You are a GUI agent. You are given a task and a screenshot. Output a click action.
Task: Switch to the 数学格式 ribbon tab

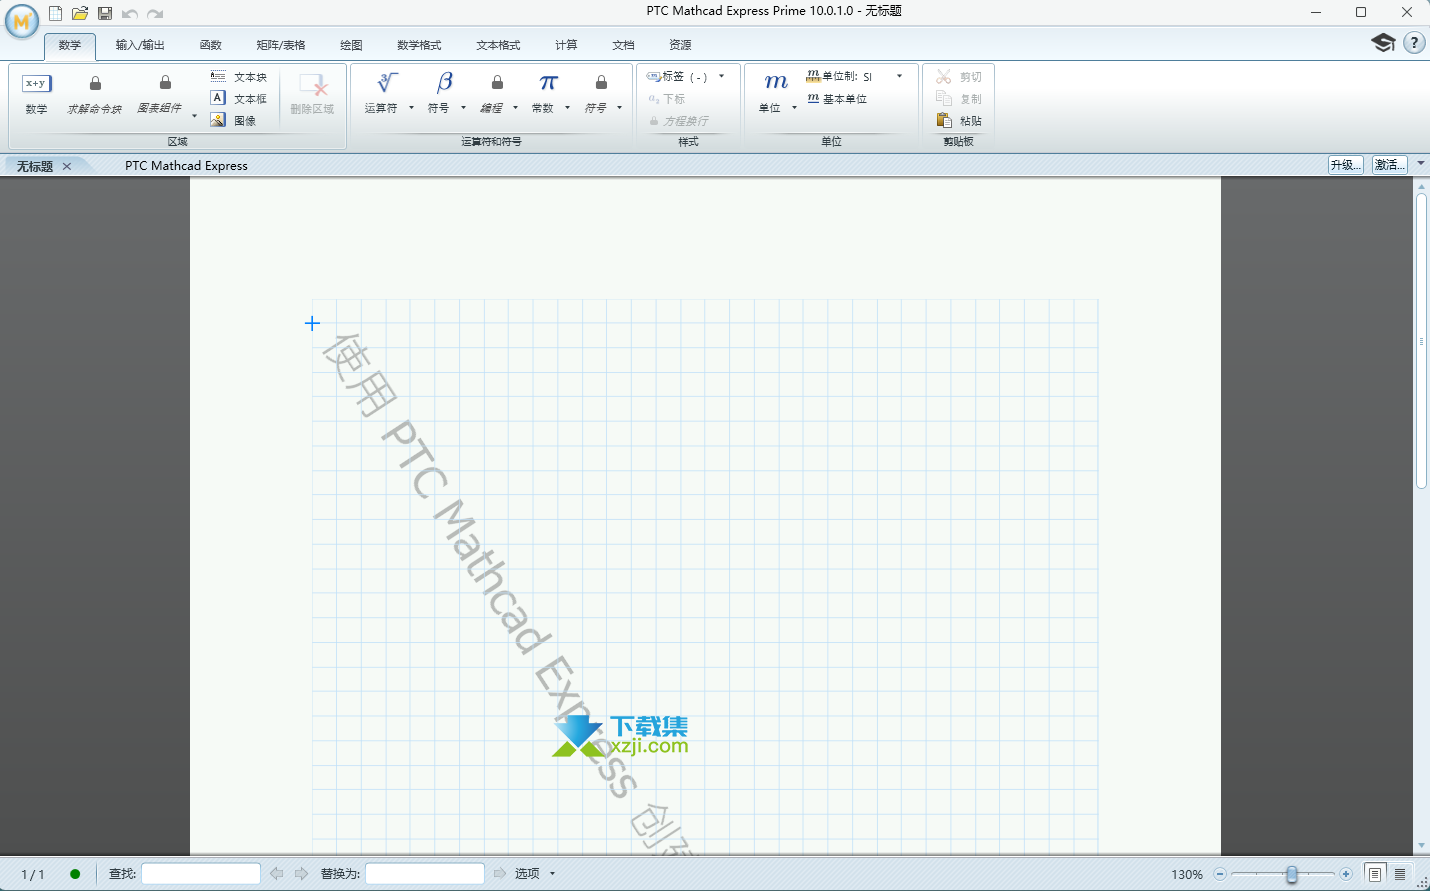(419, 45)
